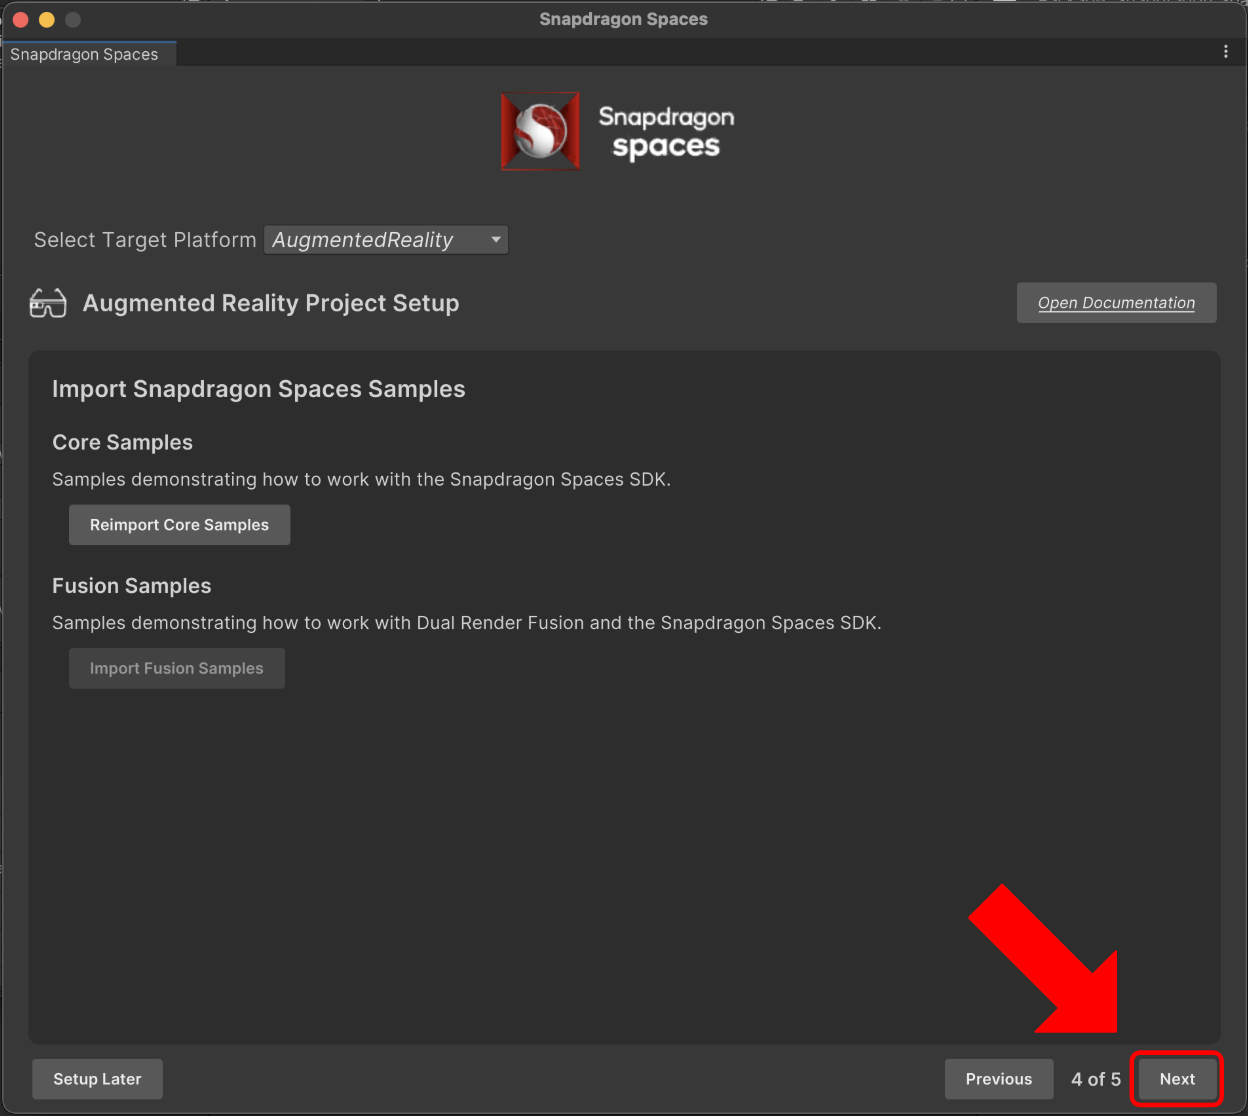Click the Snapdragon Spaces logo icon
This screenshot has height=1116, width=1248.
[x=541, y=131]
